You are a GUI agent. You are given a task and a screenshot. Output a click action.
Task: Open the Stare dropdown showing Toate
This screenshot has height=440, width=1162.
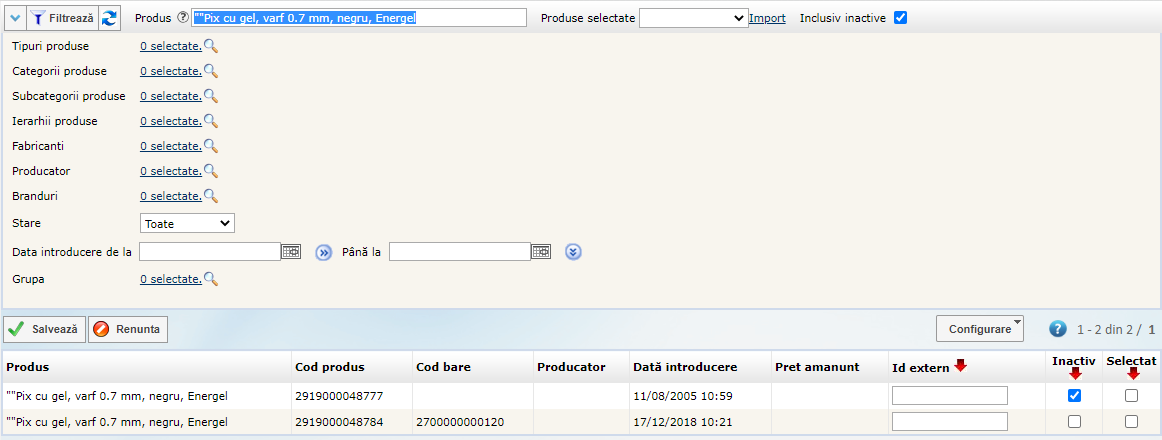pyautogui.click(x=187, y=223)
